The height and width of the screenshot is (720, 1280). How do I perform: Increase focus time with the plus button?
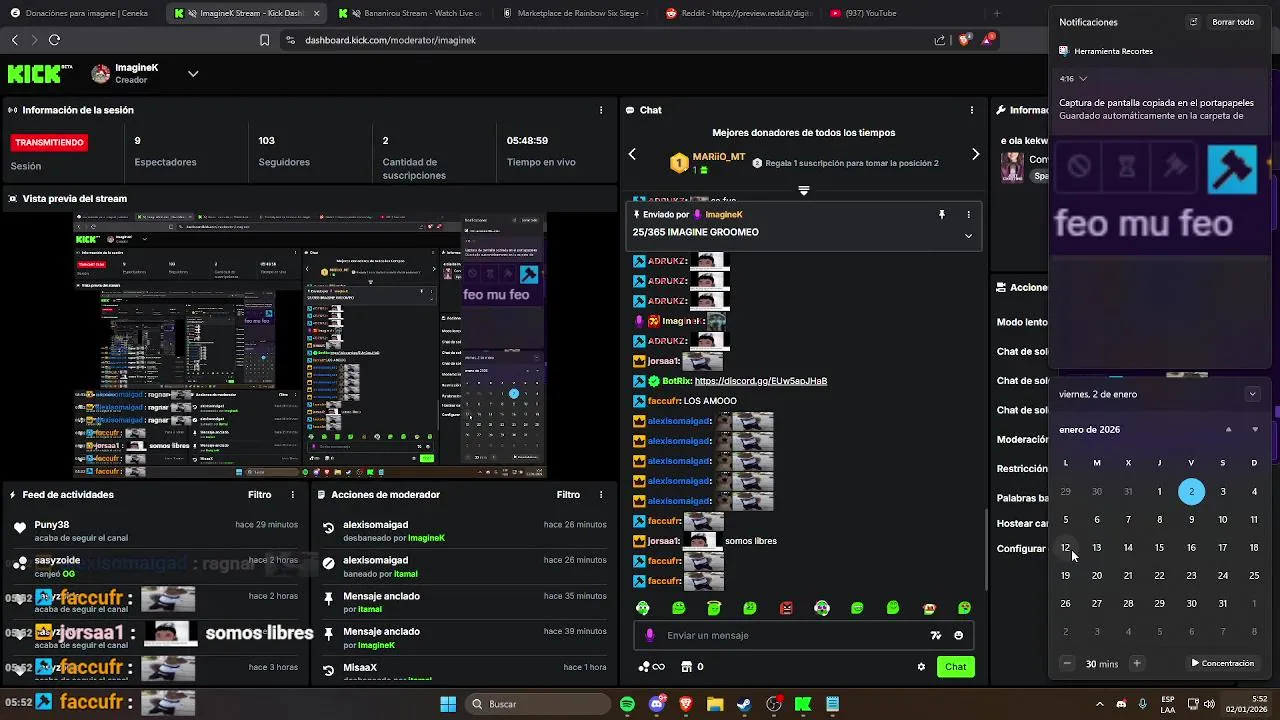tap(1136, 663)
